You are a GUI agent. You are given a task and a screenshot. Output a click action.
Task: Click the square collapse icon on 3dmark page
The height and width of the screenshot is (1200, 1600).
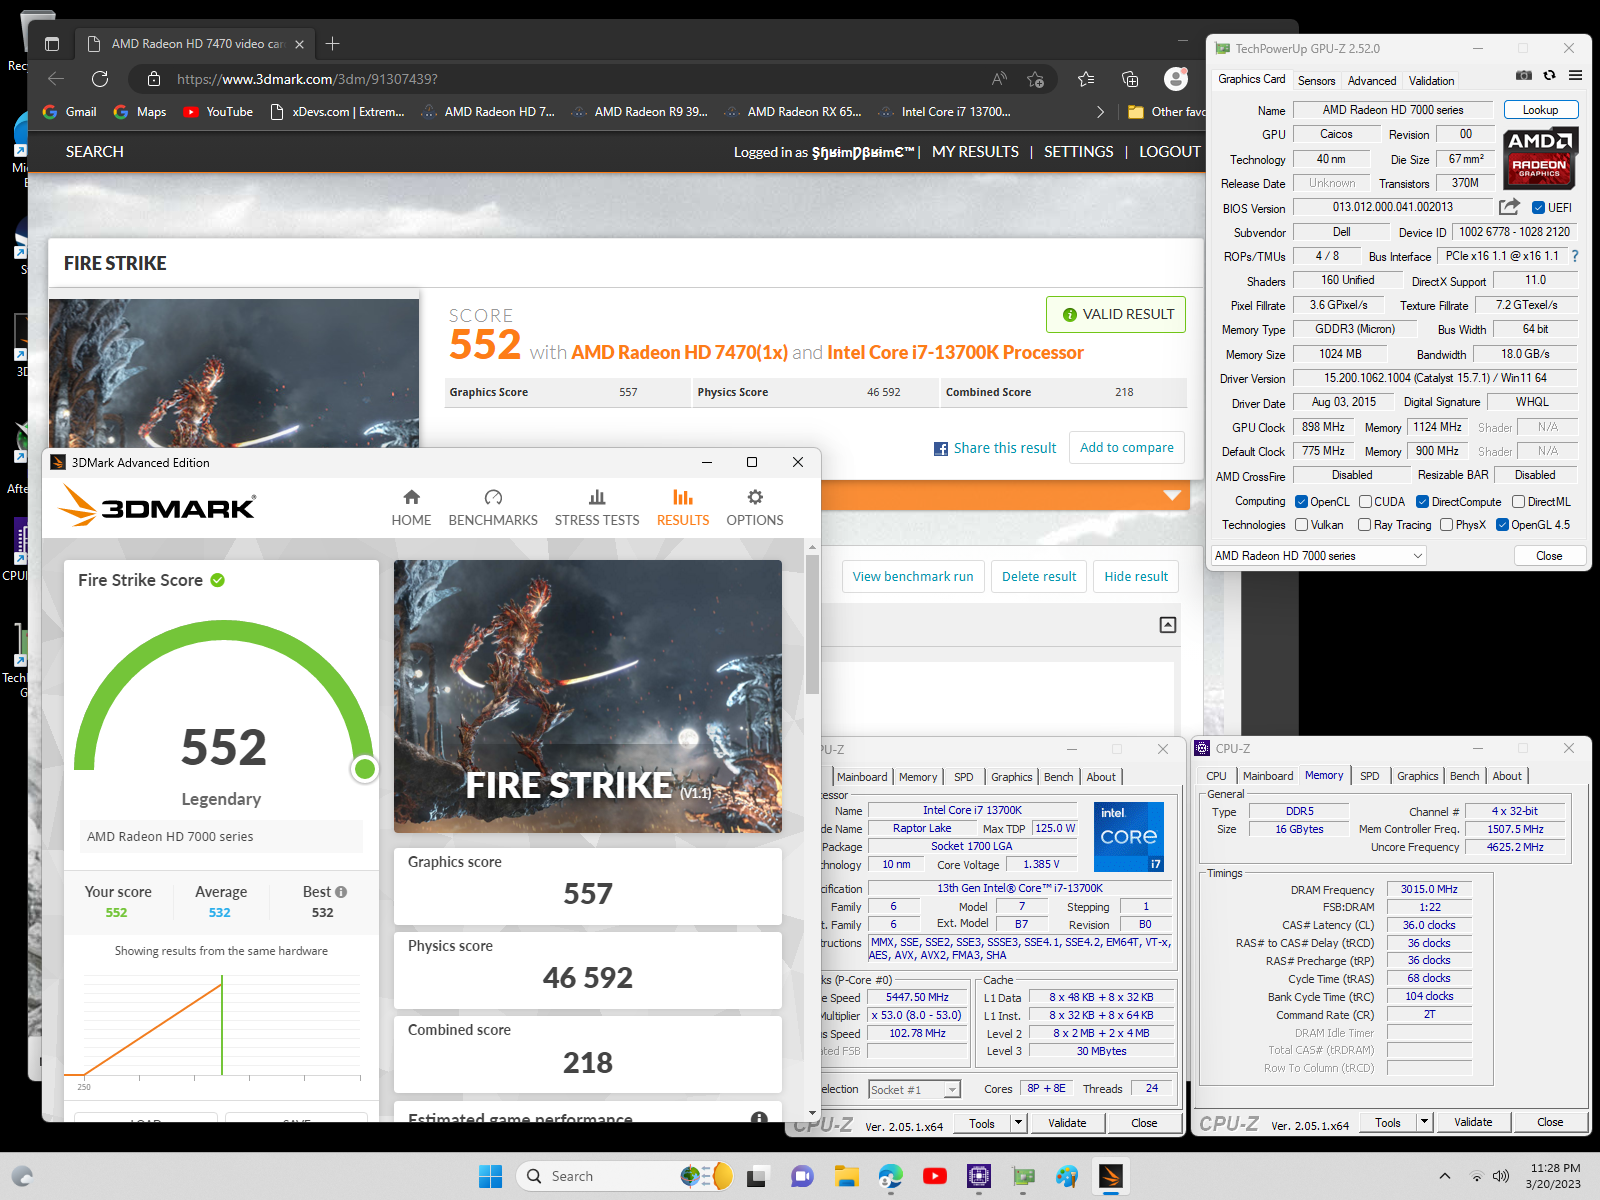(x=1168, y=625)
